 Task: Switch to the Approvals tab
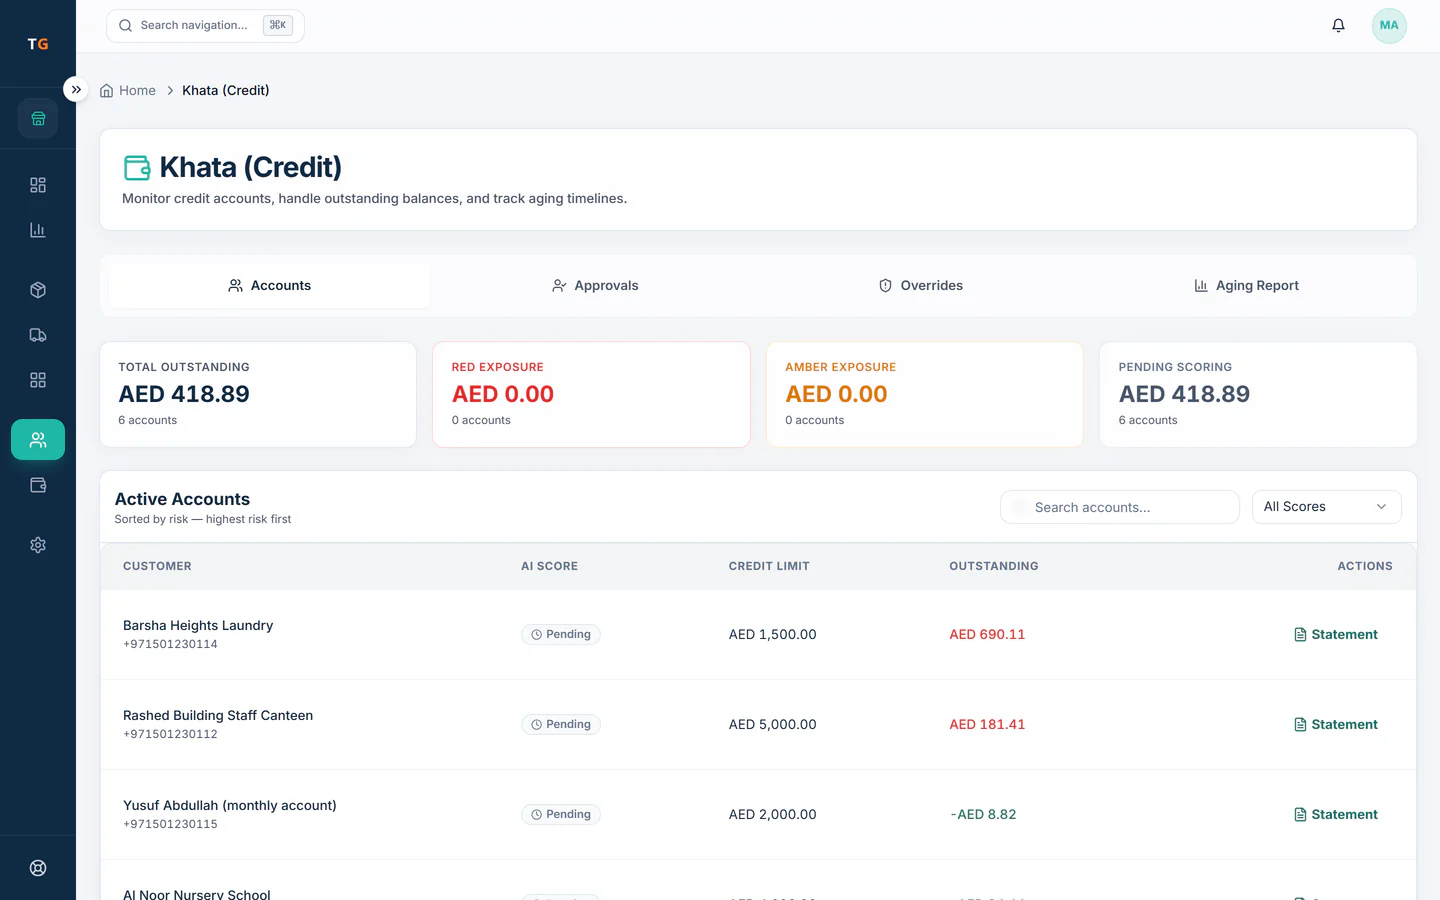pos(595,286)
